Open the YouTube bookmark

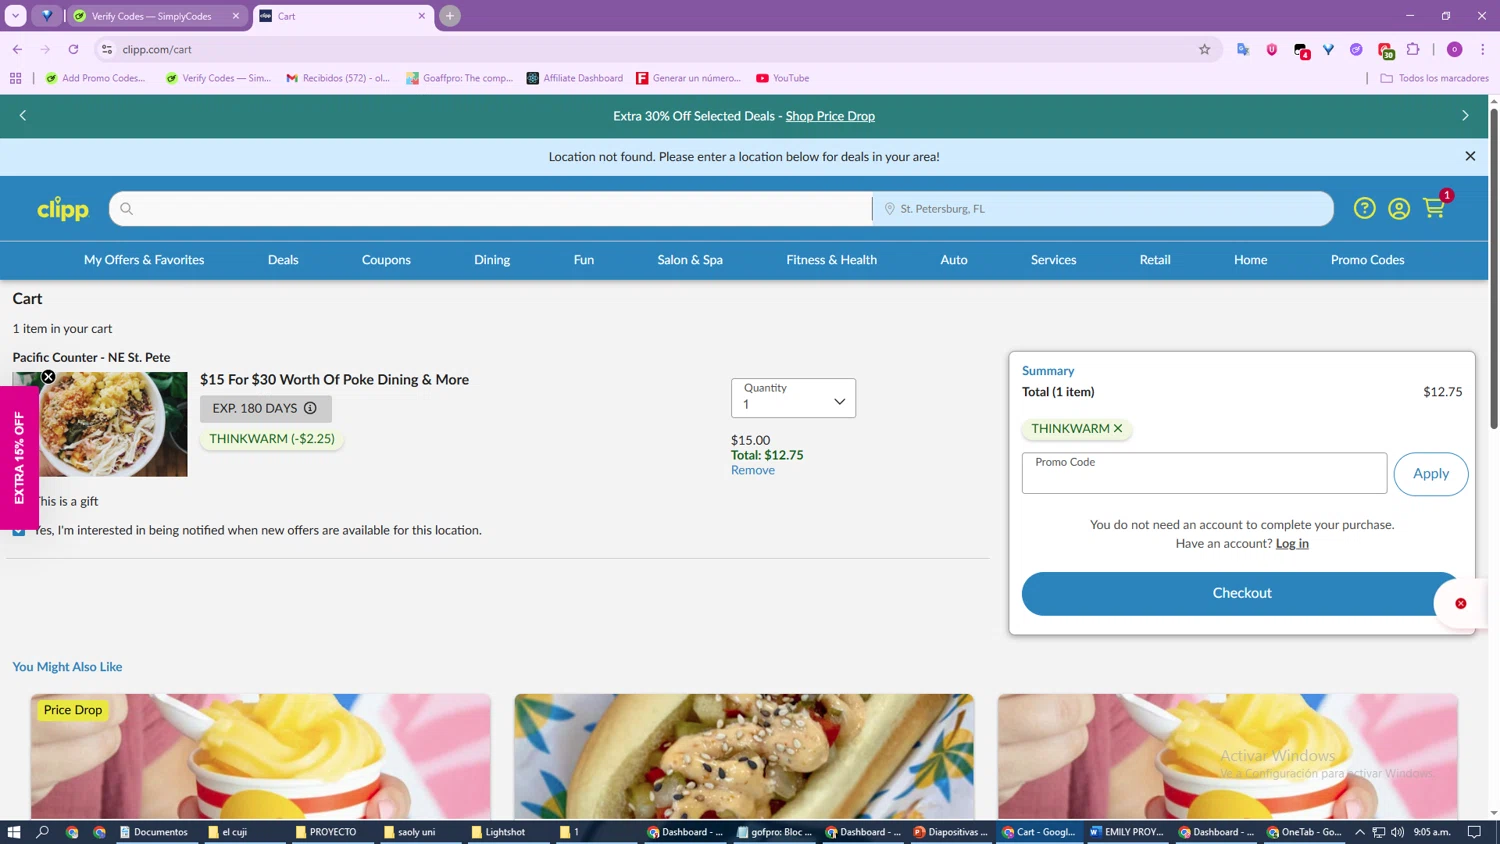(783, 78)
